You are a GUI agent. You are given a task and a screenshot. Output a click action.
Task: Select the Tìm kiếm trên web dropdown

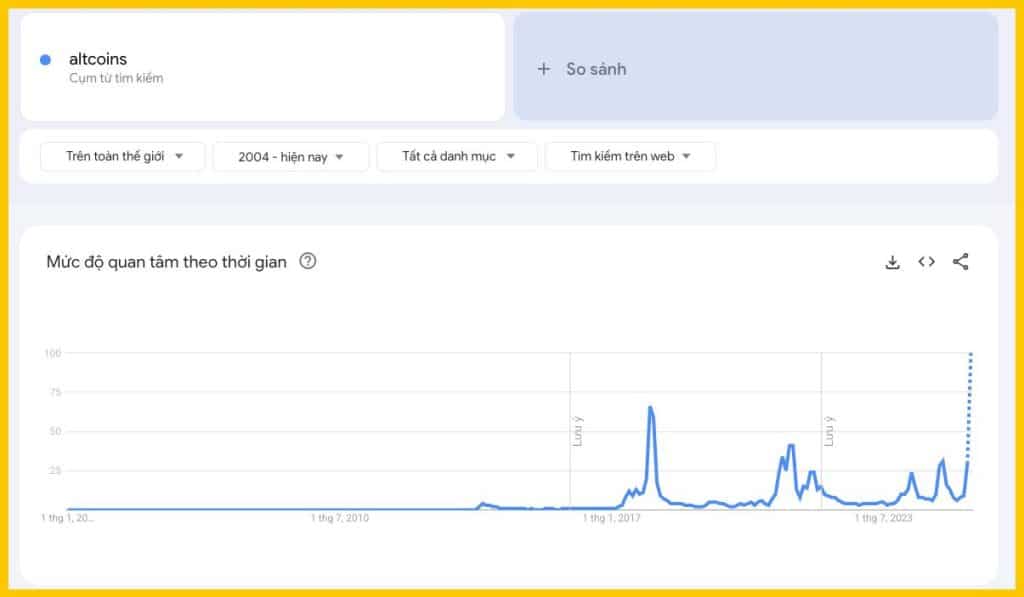pos(630,156)
